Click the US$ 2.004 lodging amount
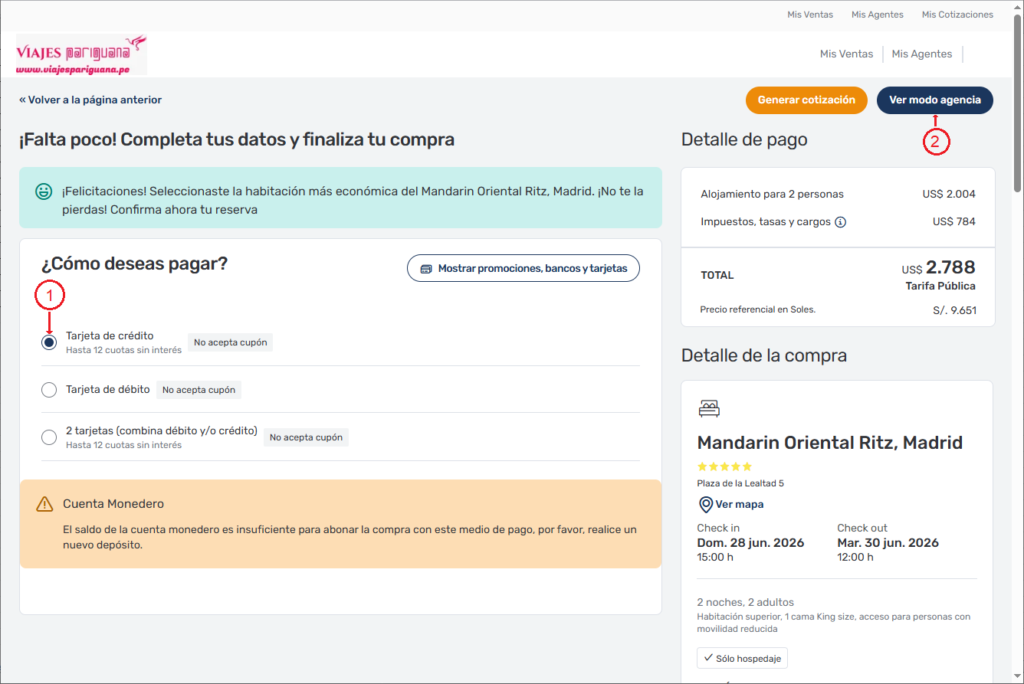This screenshot has height=684, width=1024. point(949,194)
